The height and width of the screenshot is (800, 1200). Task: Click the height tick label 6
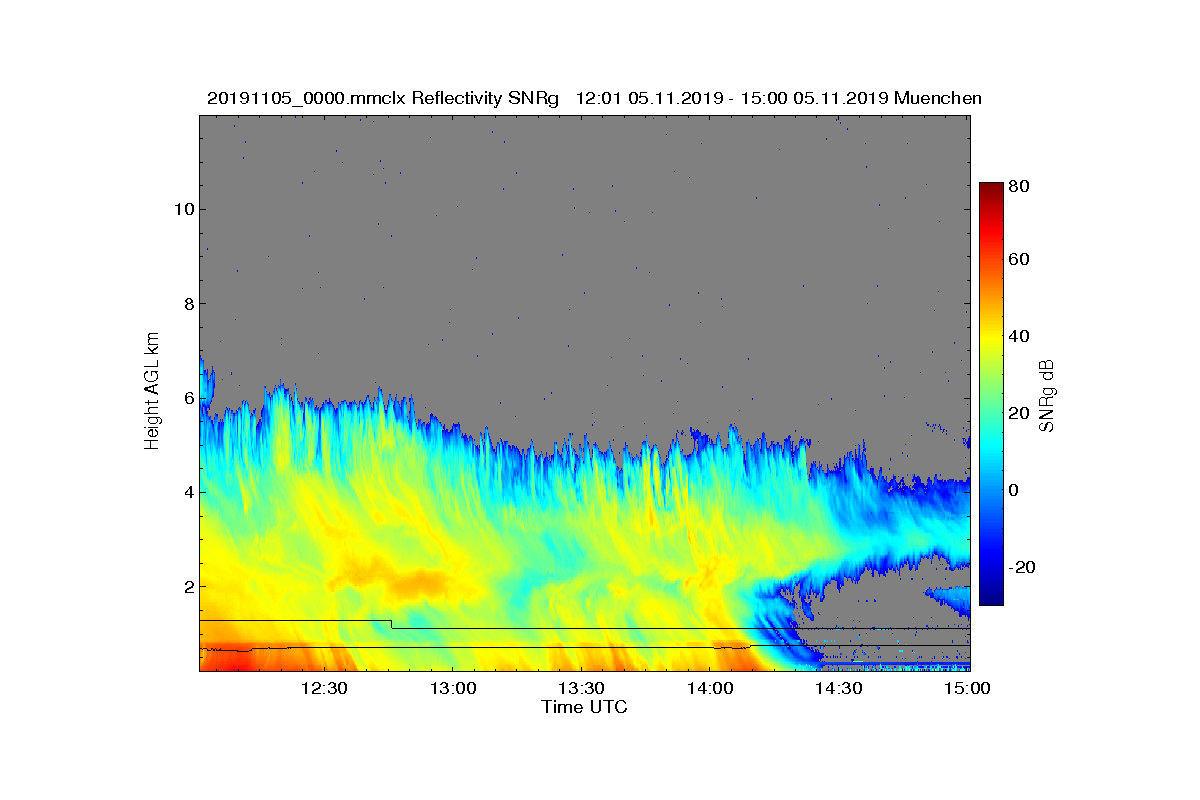tap(187, 398)
